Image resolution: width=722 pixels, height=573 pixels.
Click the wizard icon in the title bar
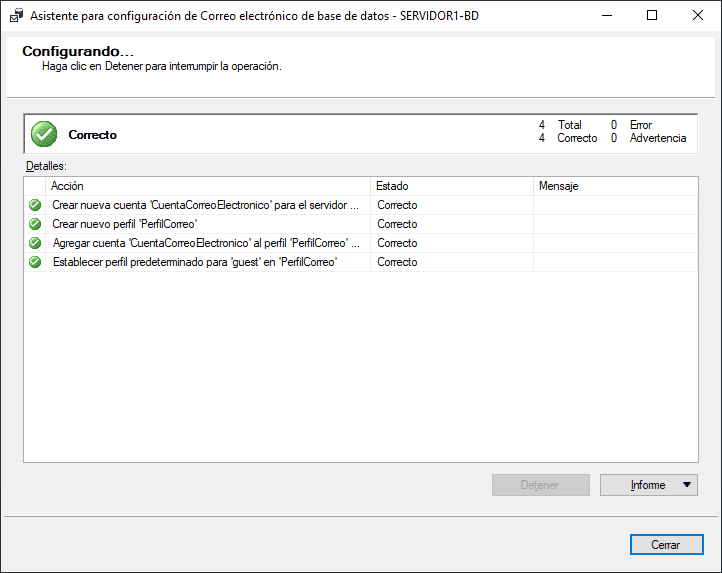tap(15, 16)
